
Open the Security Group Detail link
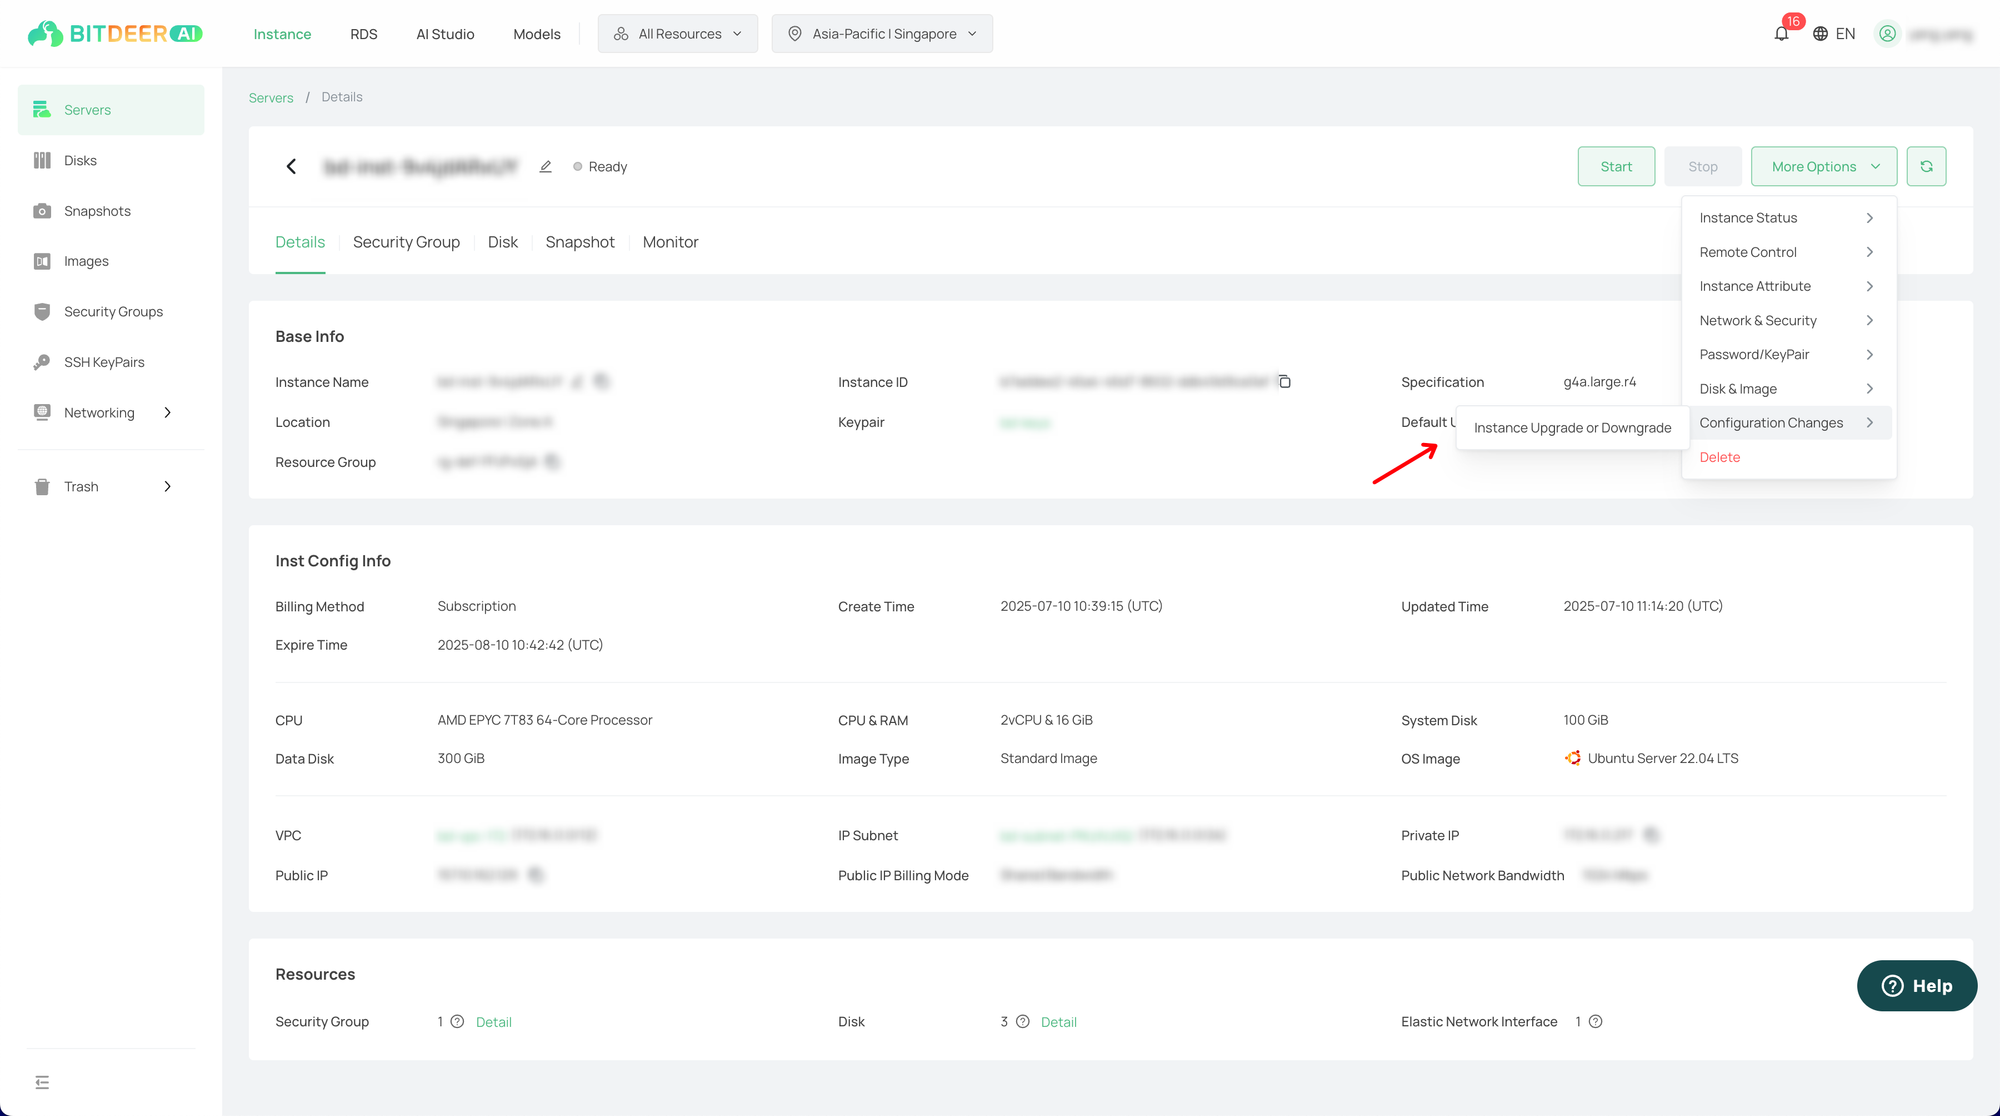coord(494,1022)
